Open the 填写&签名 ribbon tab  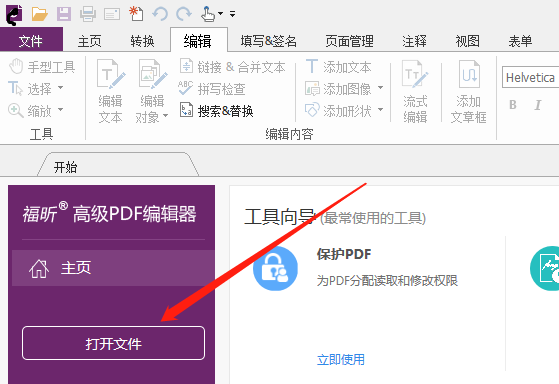point(269,41)
